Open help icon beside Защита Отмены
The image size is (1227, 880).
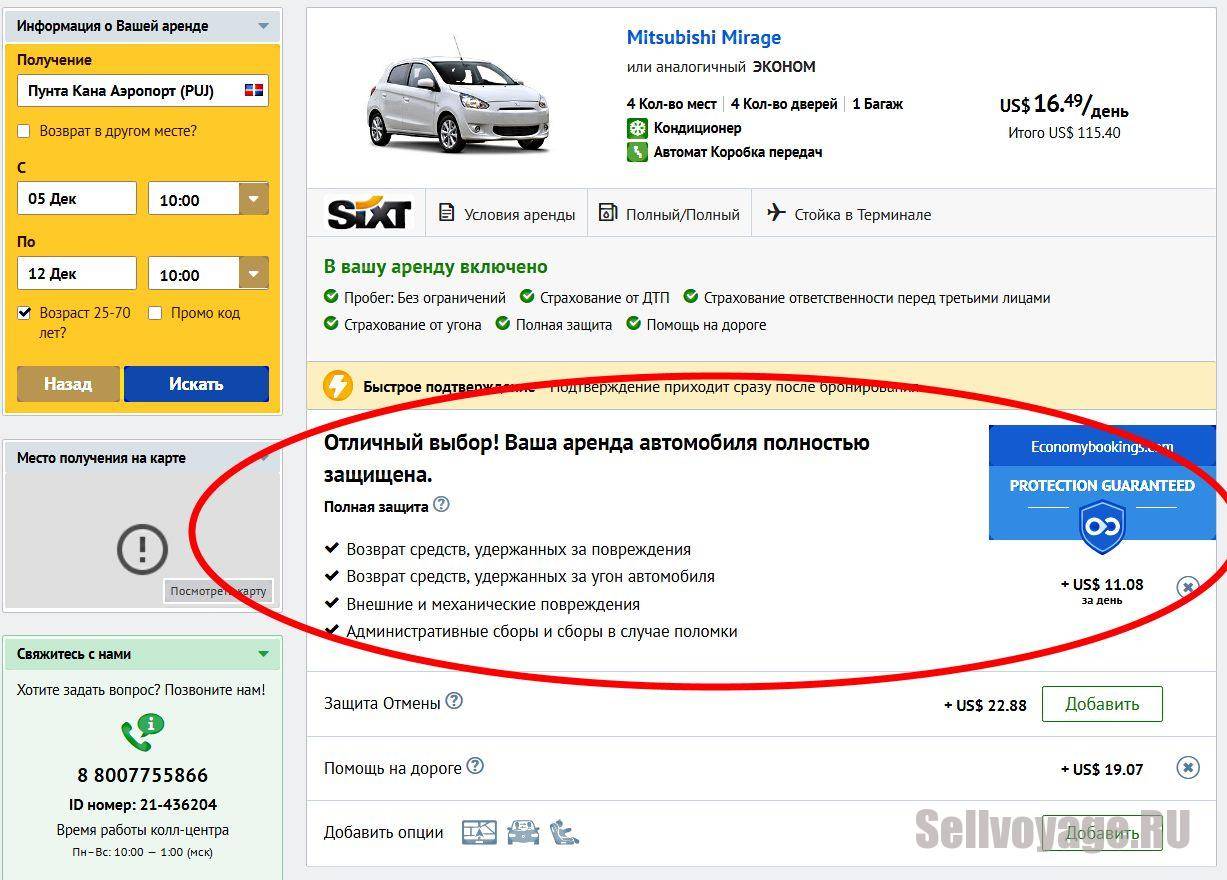(454, 701)
